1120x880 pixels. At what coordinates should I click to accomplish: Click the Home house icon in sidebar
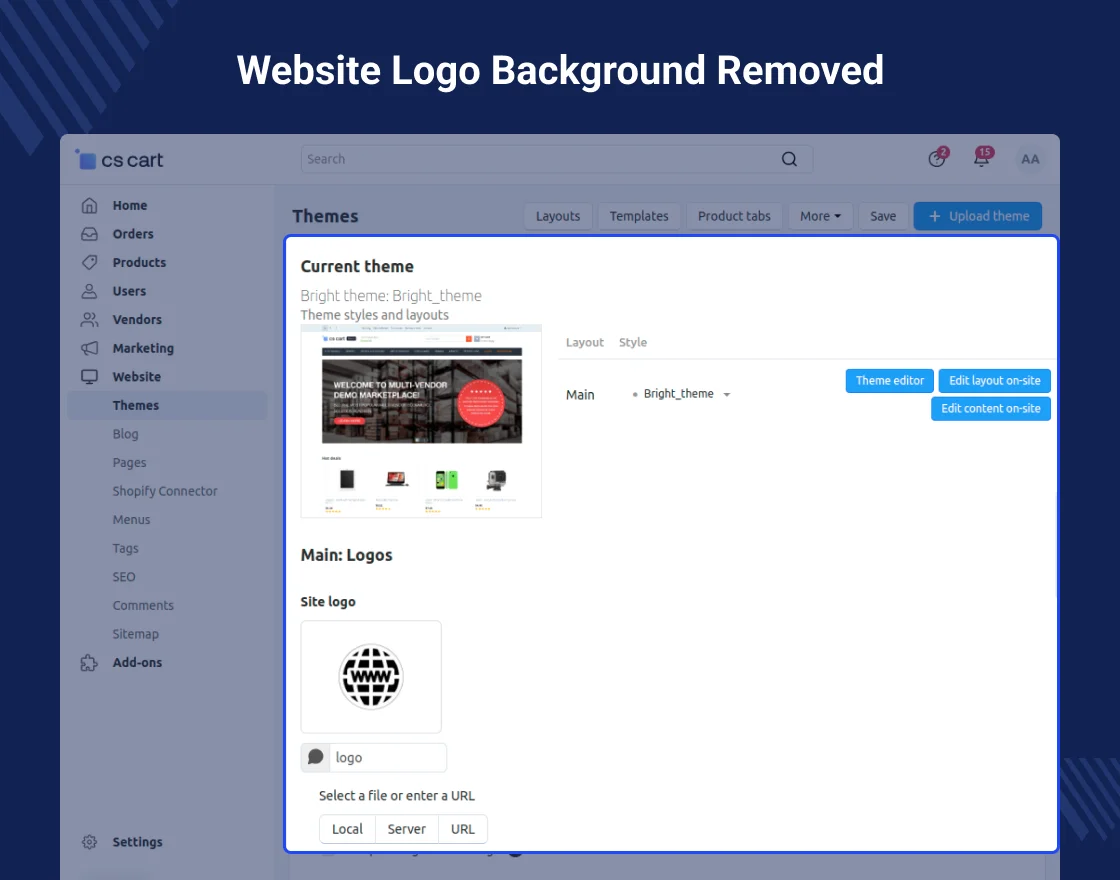coord(90,206)
